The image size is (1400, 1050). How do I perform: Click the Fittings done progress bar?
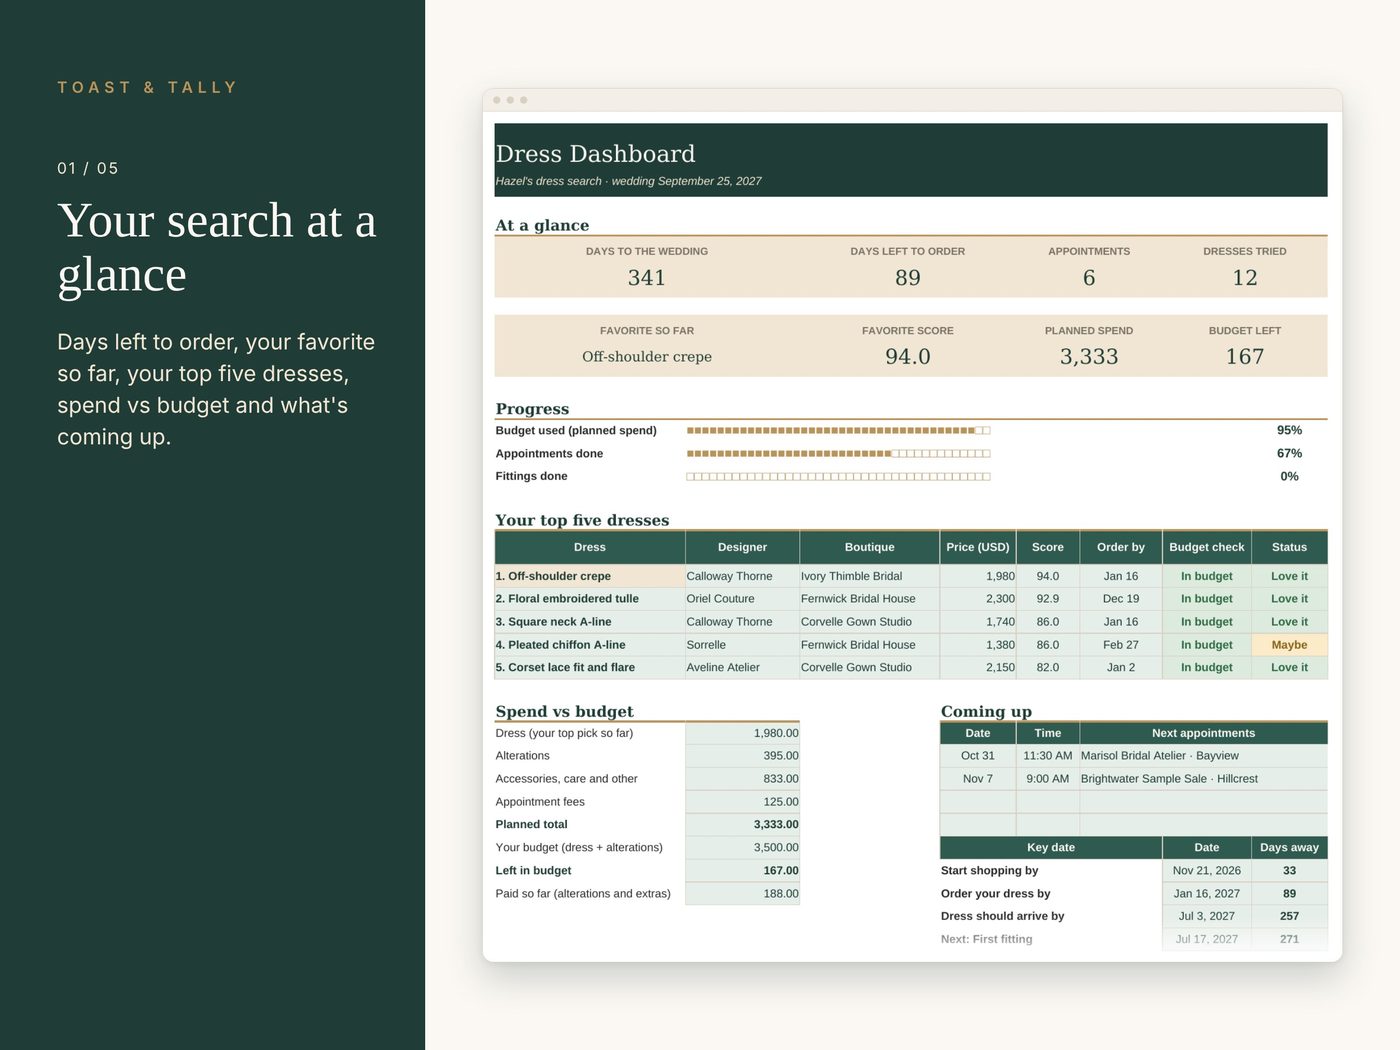pyautogui.click(x=838, y=477)
